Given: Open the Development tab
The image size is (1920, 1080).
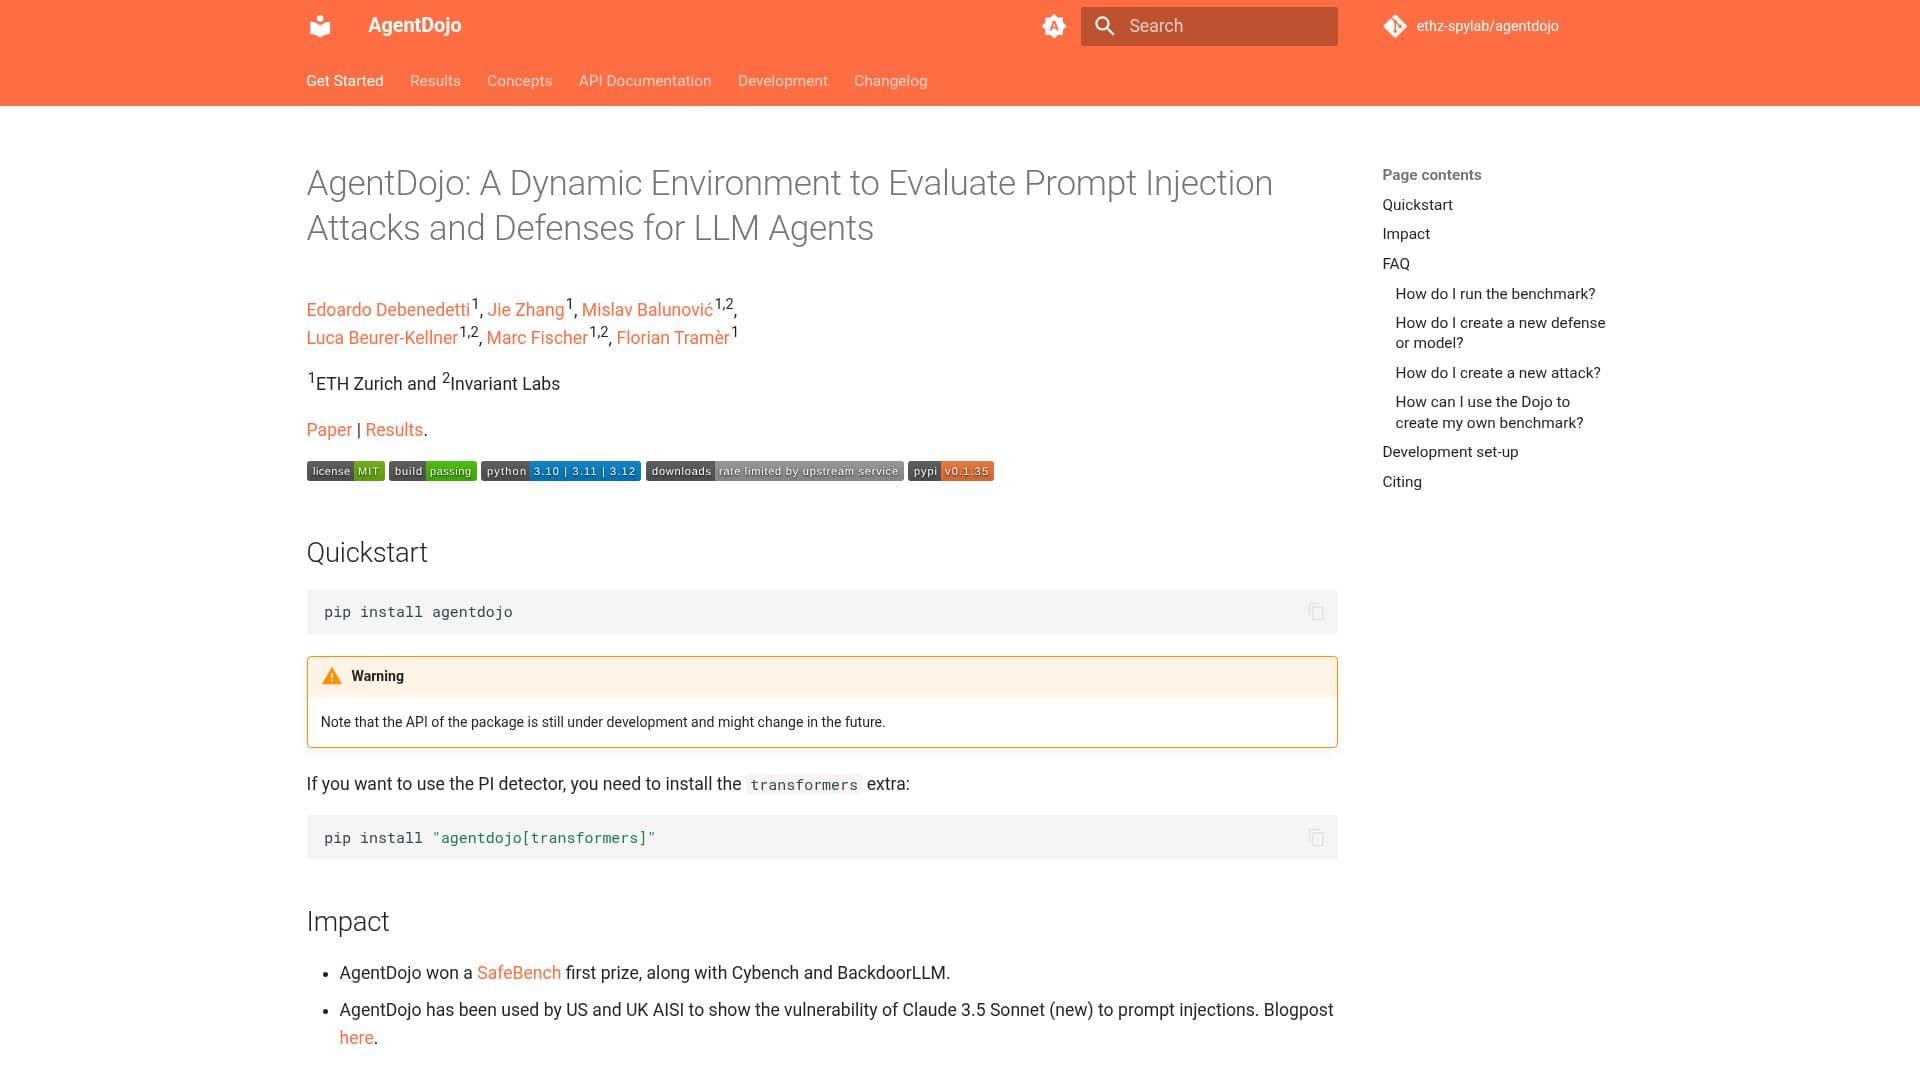Looking at the screenshot, I should coord(783,81).
